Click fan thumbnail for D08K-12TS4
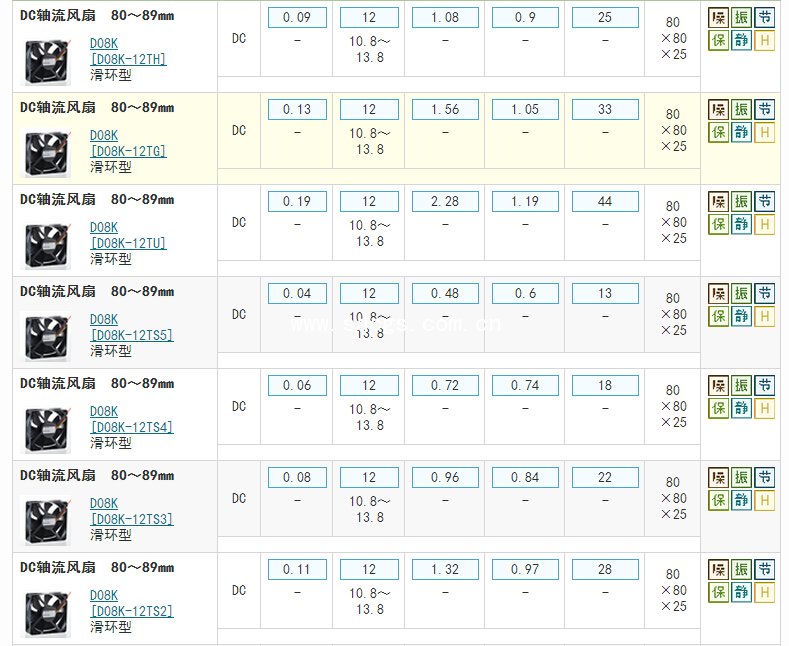Viewport: 789px width, 646px height. (46, 431)
